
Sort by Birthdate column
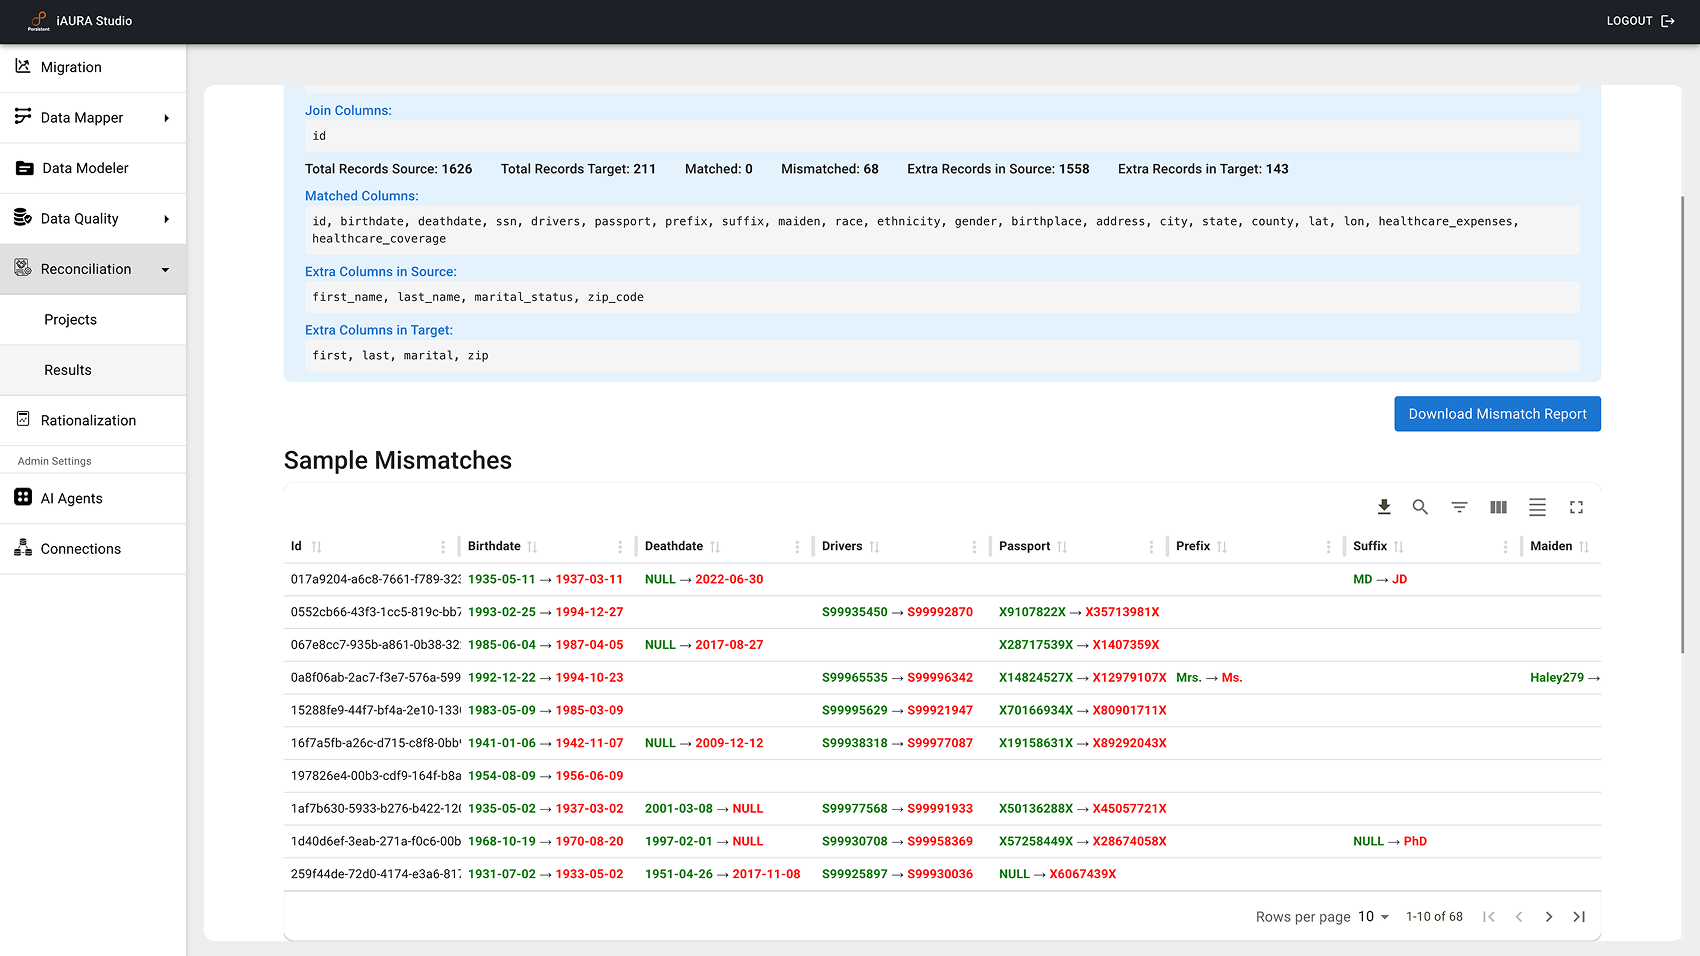532,547
